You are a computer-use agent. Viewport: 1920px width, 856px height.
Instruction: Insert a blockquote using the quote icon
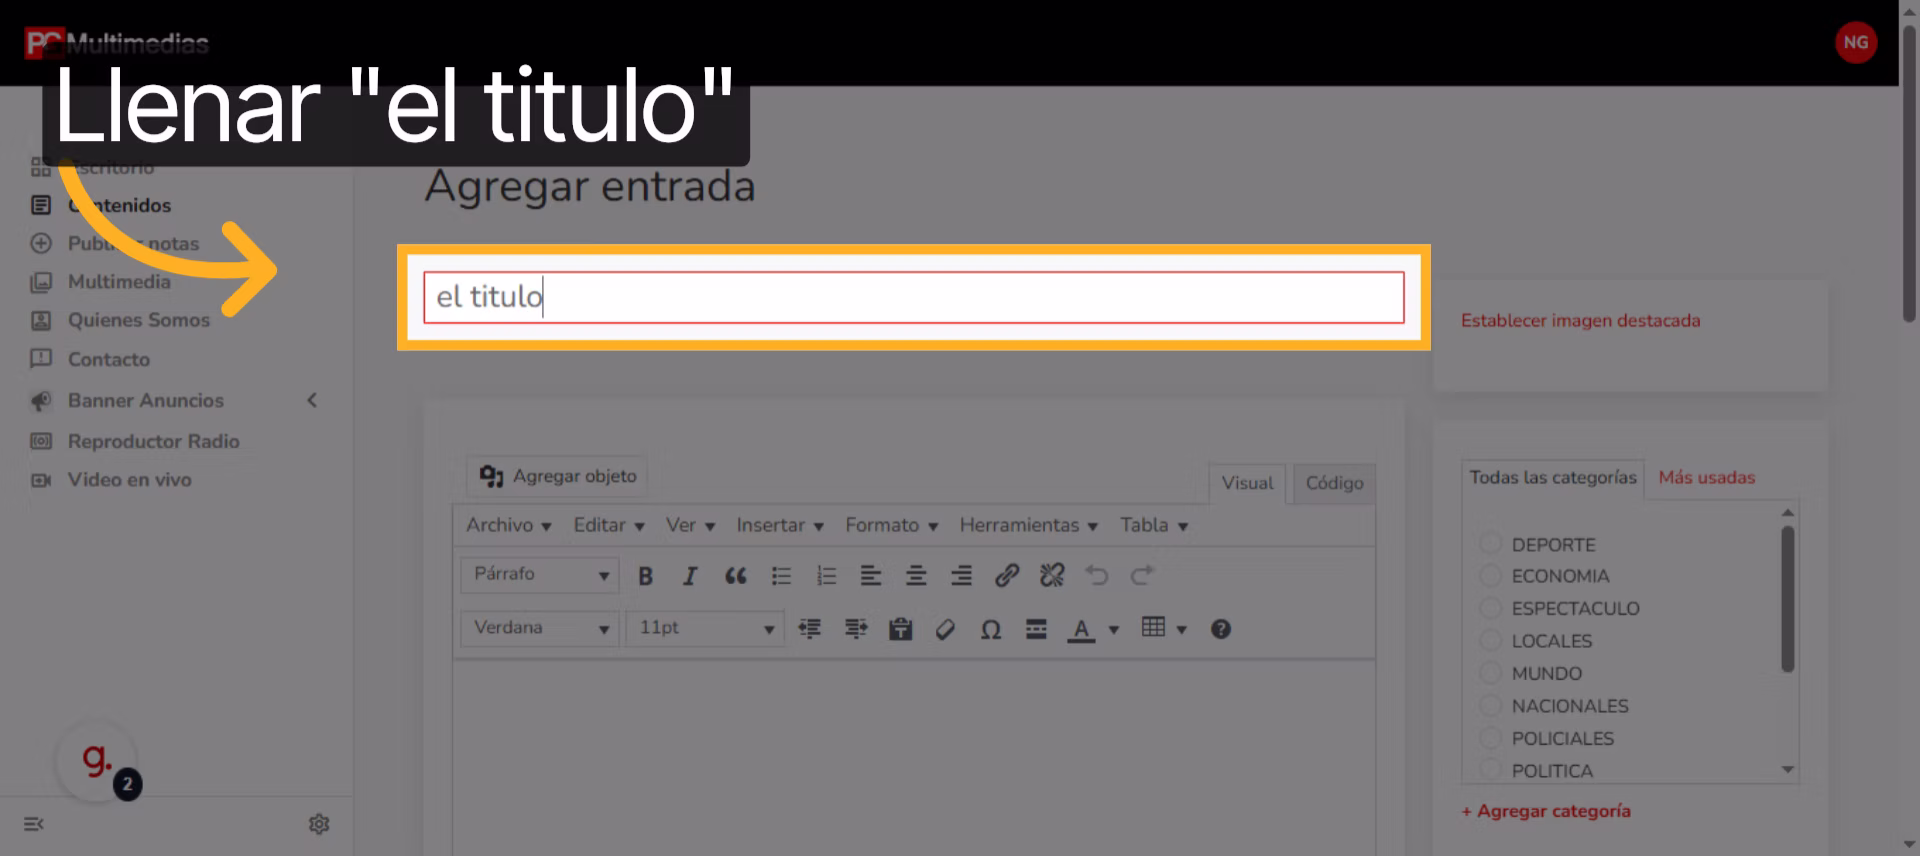click(x=735, y=576)
